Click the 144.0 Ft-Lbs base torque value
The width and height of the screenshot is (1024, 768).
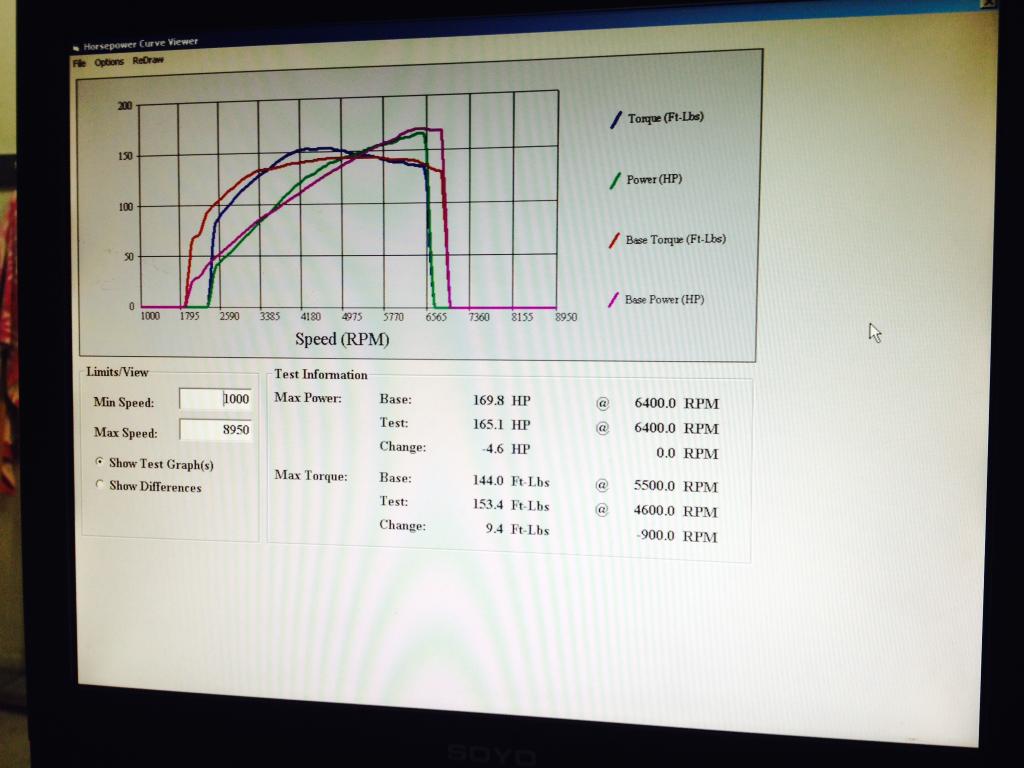click(x=511, y=481)
